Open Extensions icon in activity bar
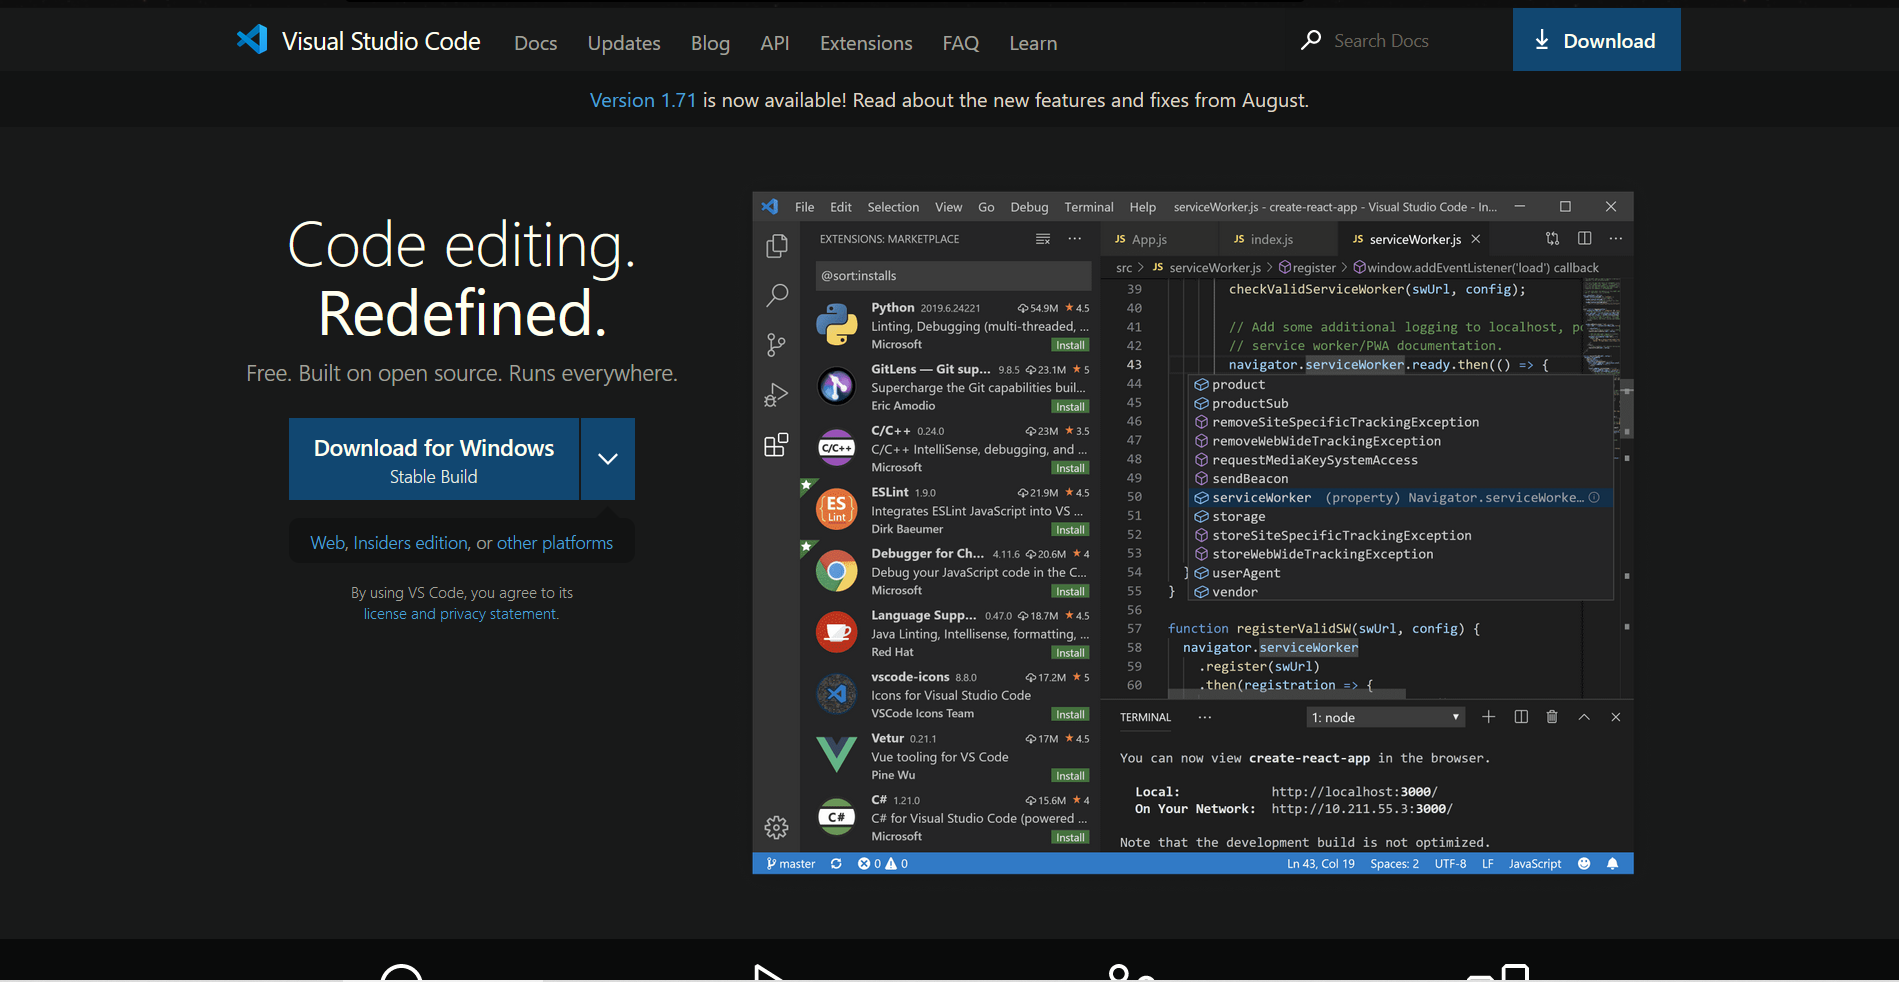This screenshot has height=982, width=1899. coord(776,445)
